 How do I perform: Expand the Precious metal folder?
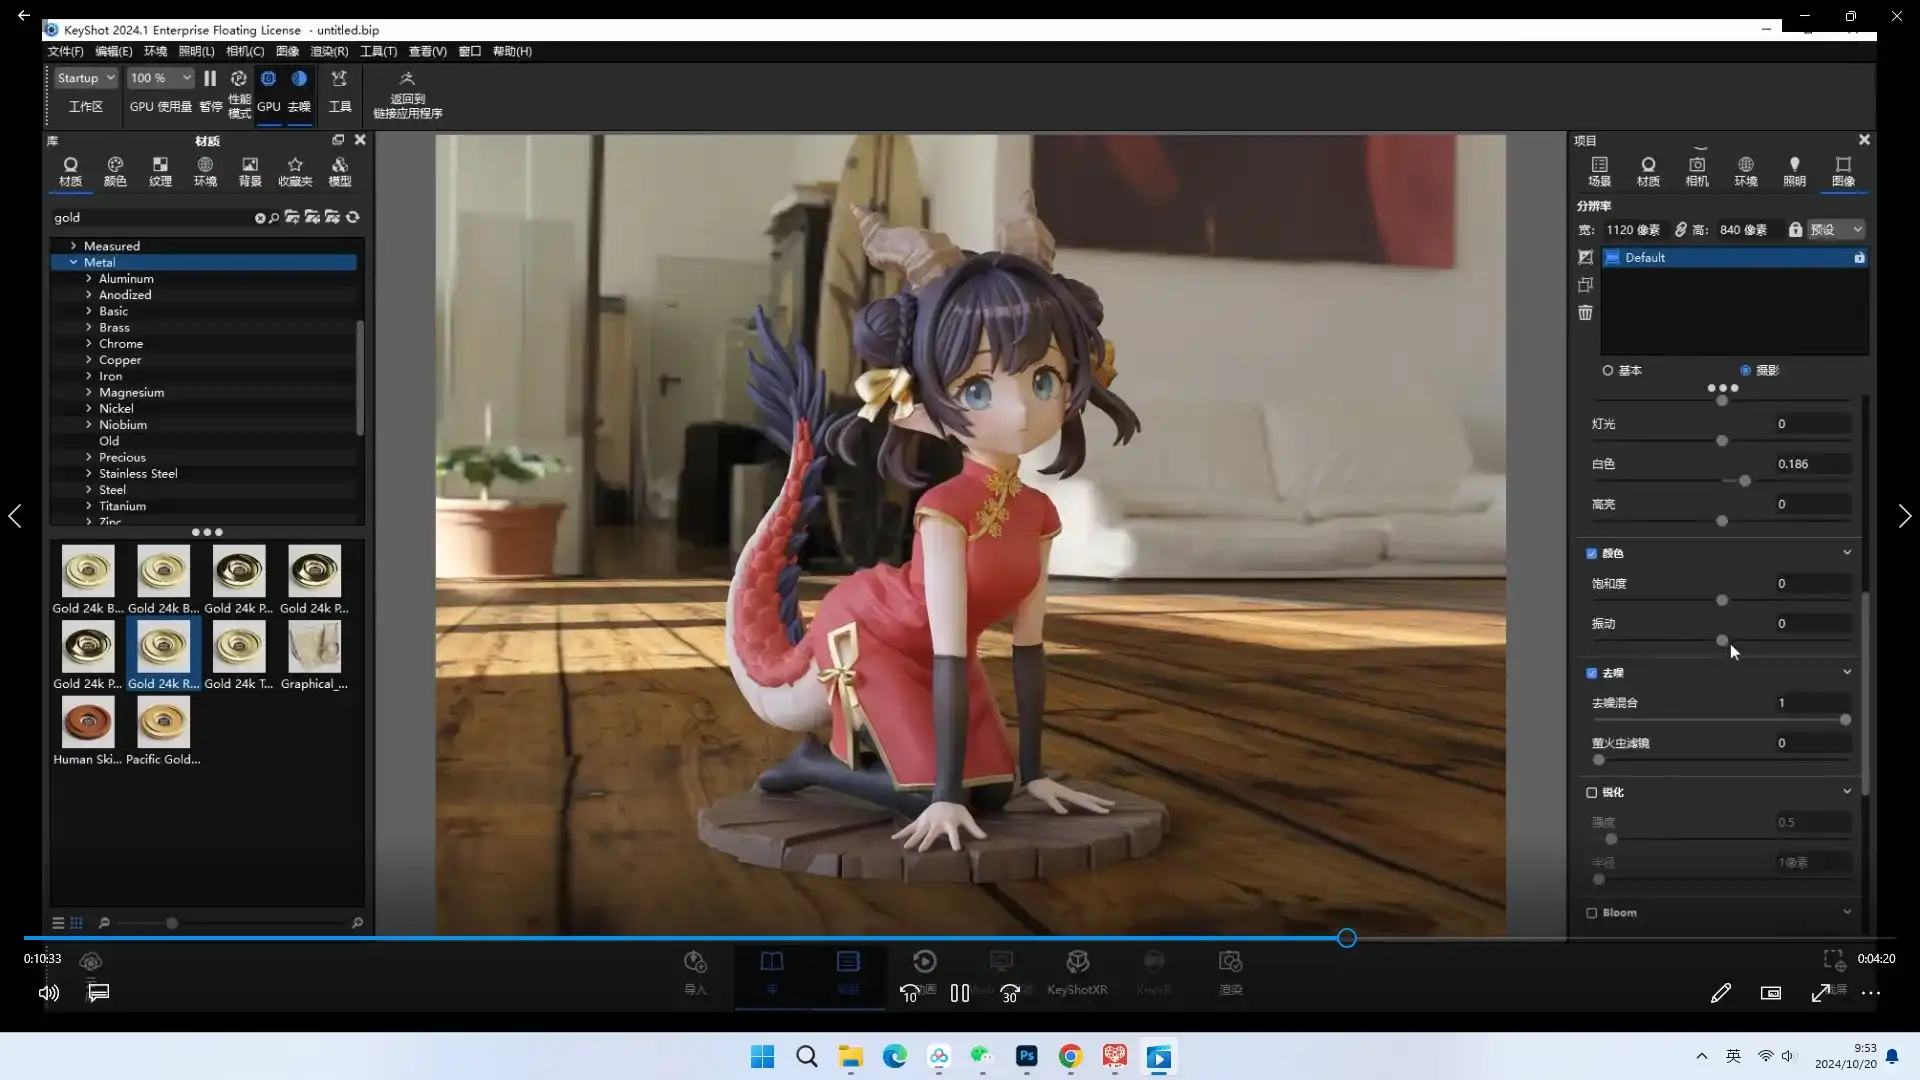point(89,457)
